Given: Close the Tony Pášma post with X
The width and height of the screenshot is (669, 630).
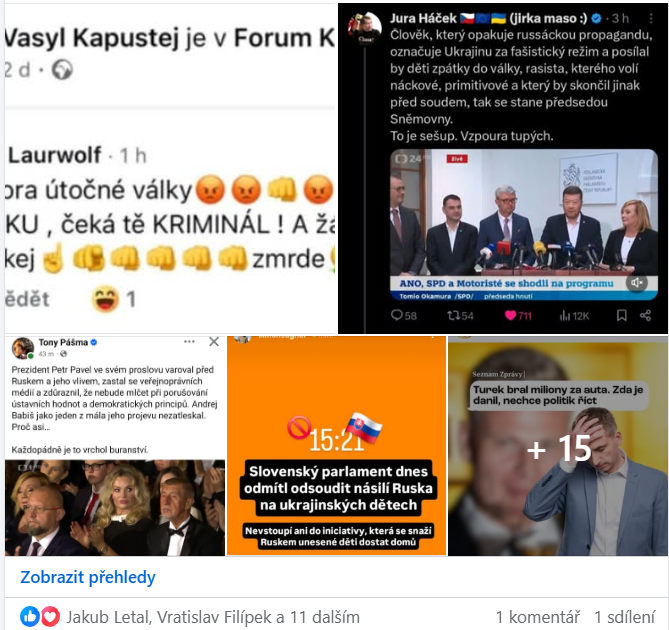Looking at the screenshot, I should tap(214, 342).
